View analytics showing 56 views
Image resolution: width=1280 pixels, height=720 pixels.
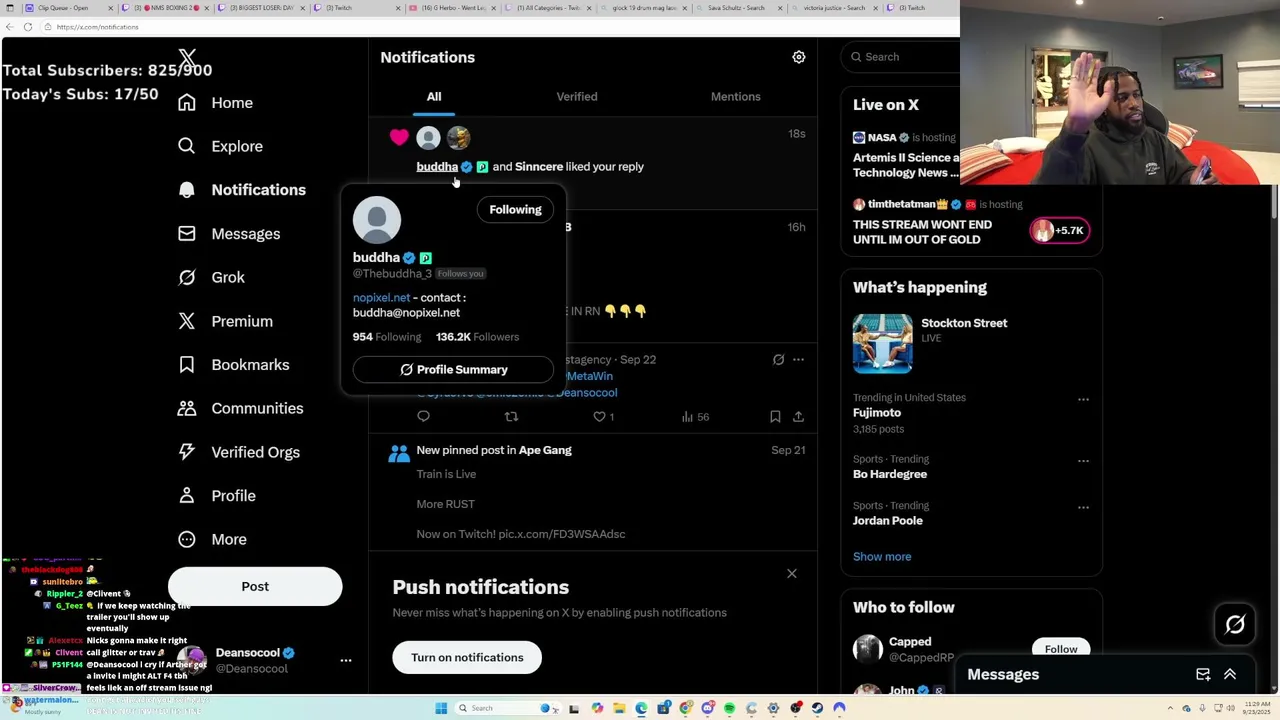coord(695,417)
